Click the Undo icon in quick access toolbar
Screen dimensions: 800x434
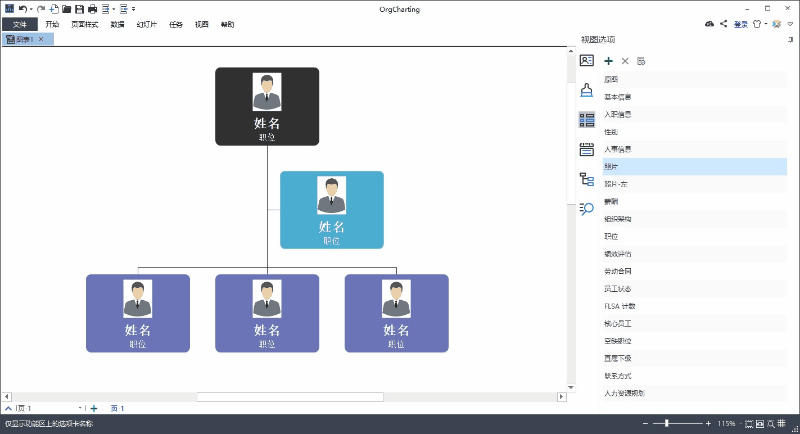coord(23,8)
